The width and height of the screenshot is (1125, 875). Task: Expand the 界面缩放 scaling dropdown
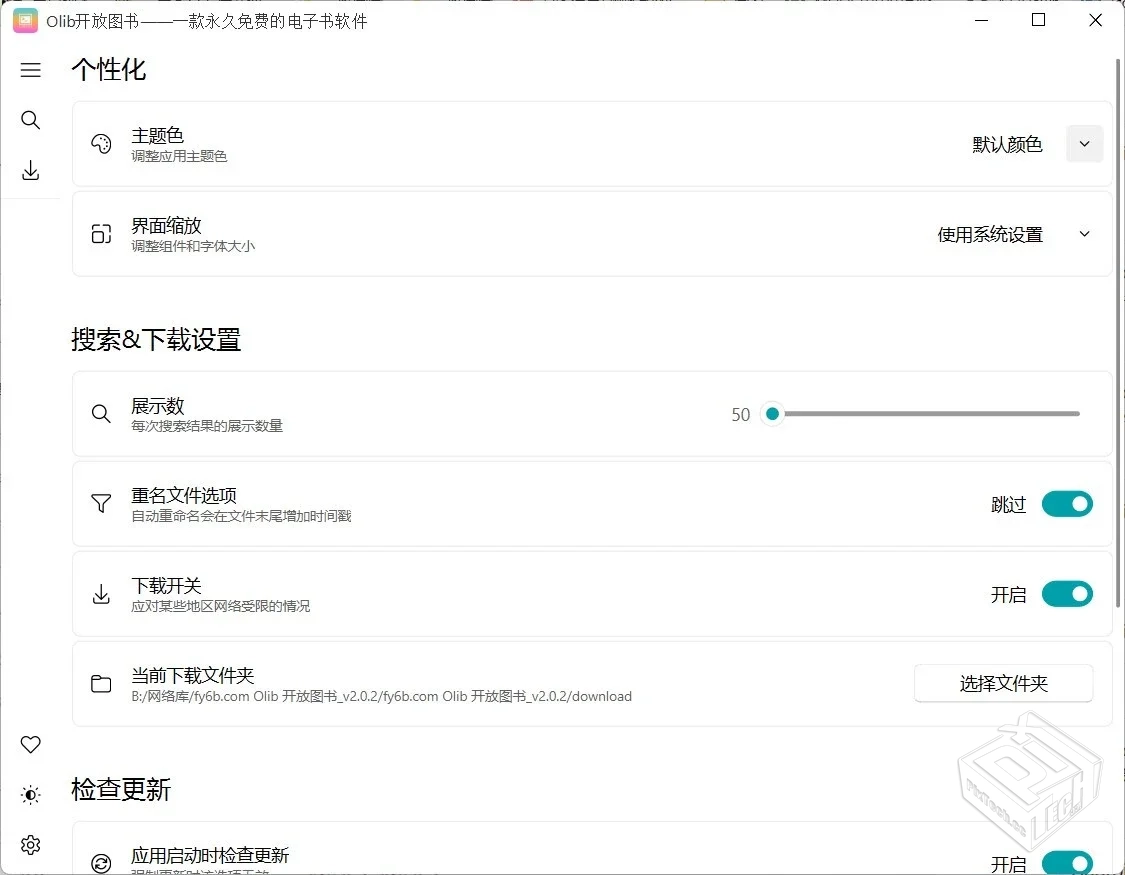point(1084,233)
